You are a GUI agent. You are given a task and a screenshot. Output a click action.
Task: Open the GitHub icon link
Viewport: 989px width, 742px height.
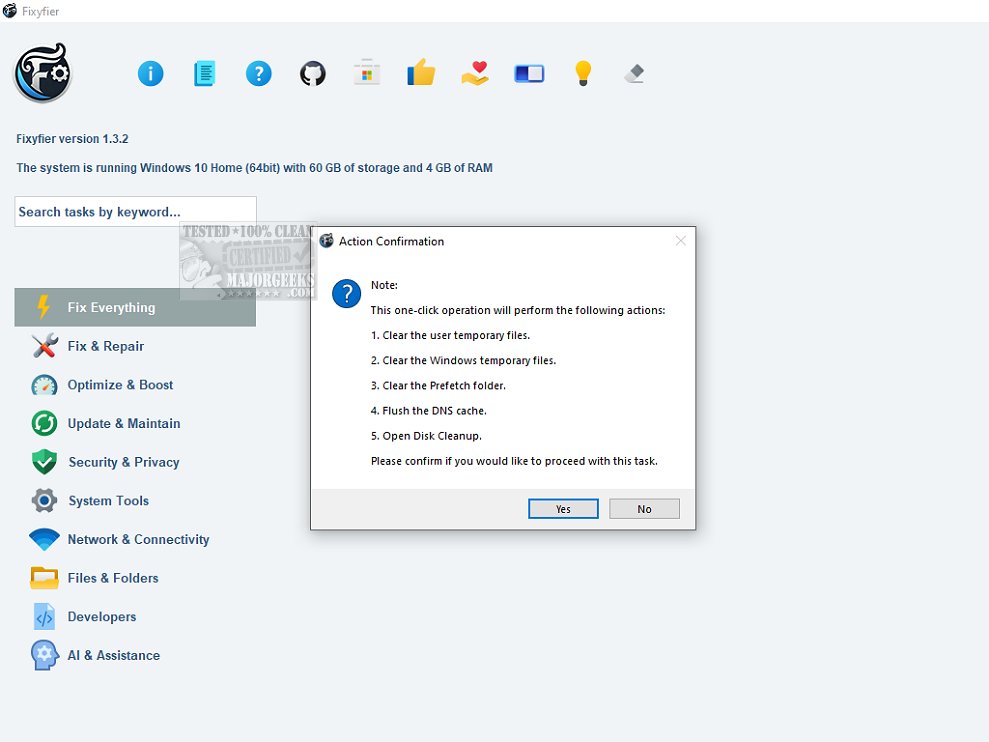pyautogui.click(x=313, y=73)
